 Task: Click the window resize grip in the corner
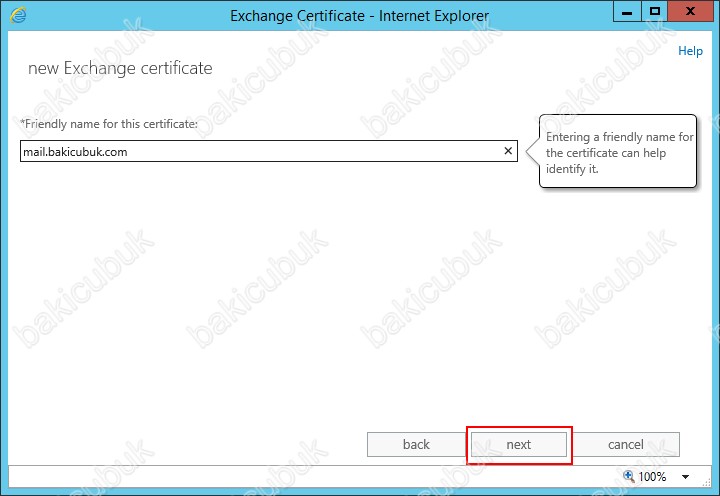(x=706, y=481)
